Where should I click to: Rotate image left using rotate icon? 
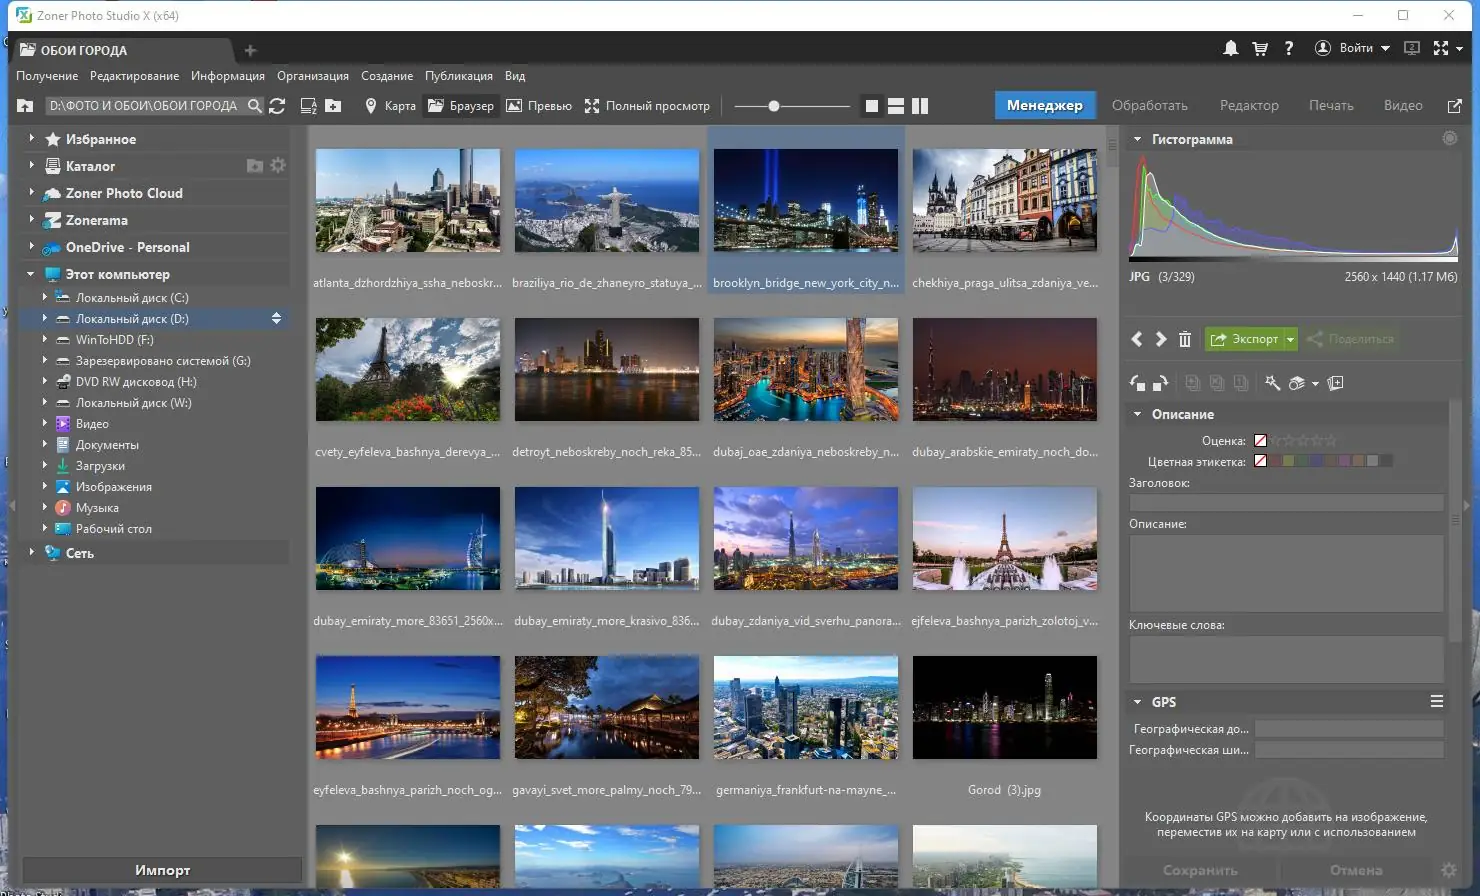1137,383
